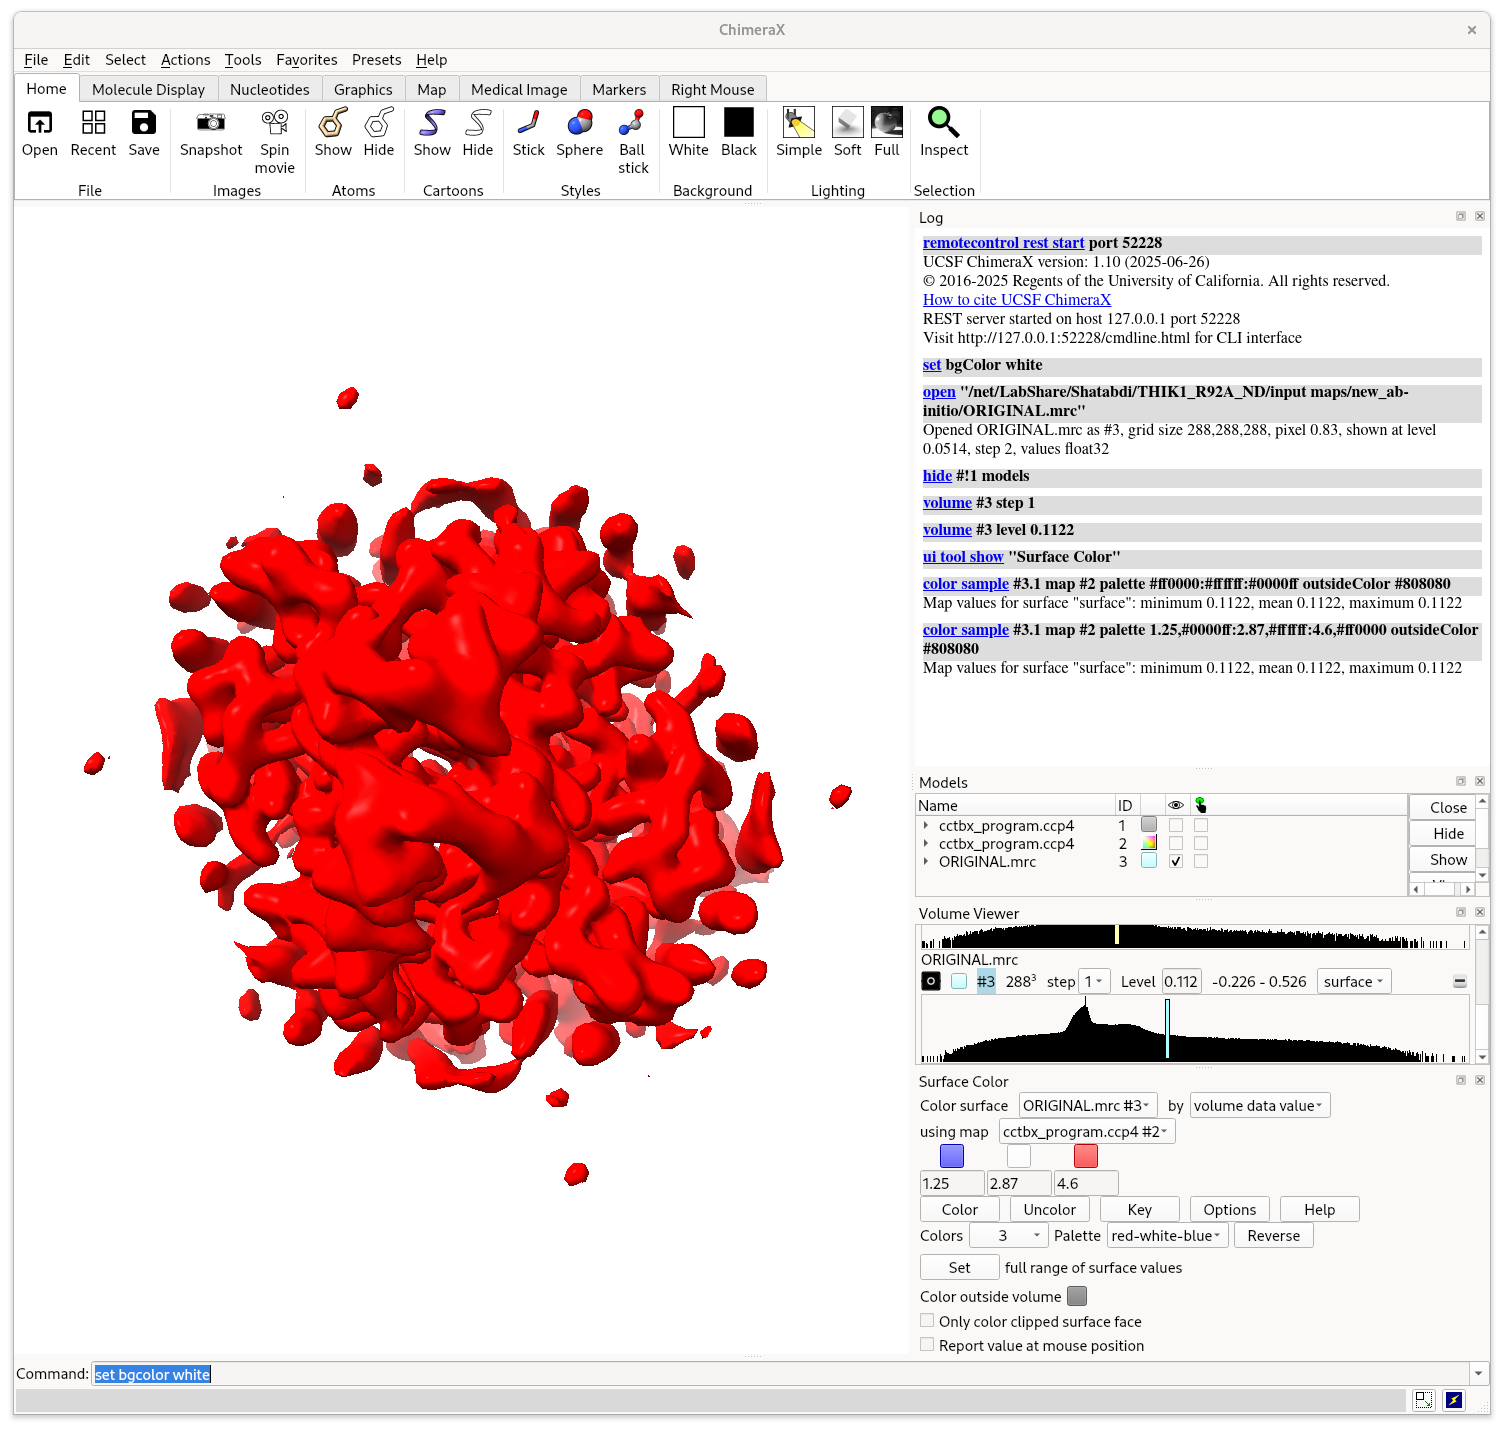Expand the ORIGINAL.mrc model tree item
Screen dimensions: 1504x1431
point(926,861)
